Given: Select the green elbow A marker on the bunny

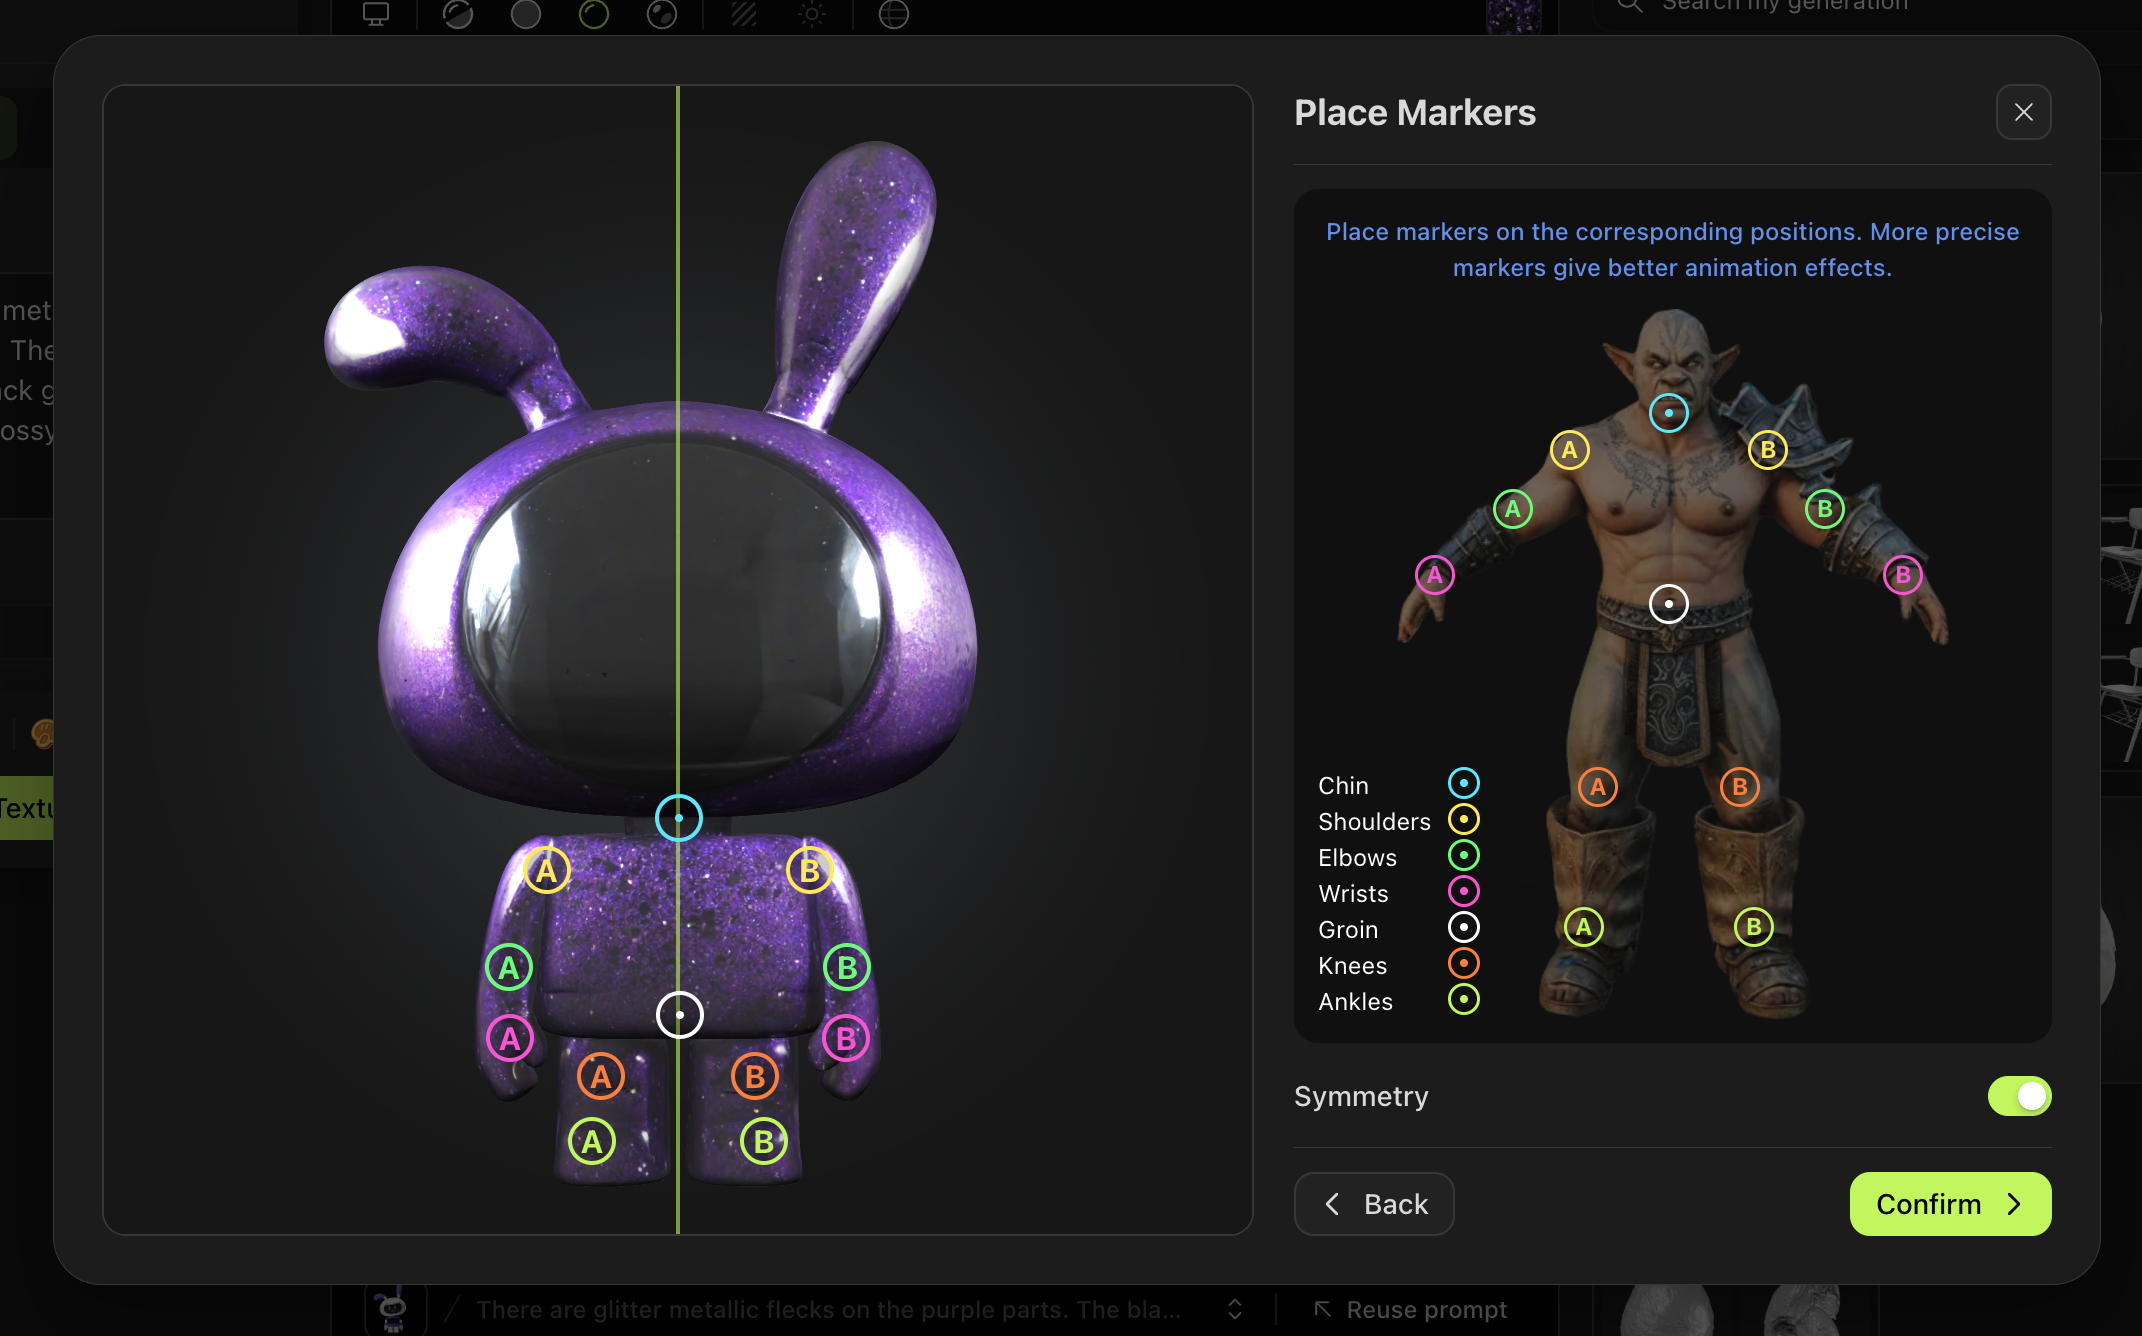Looking at the screenshot, I should (x=509, y=968).
